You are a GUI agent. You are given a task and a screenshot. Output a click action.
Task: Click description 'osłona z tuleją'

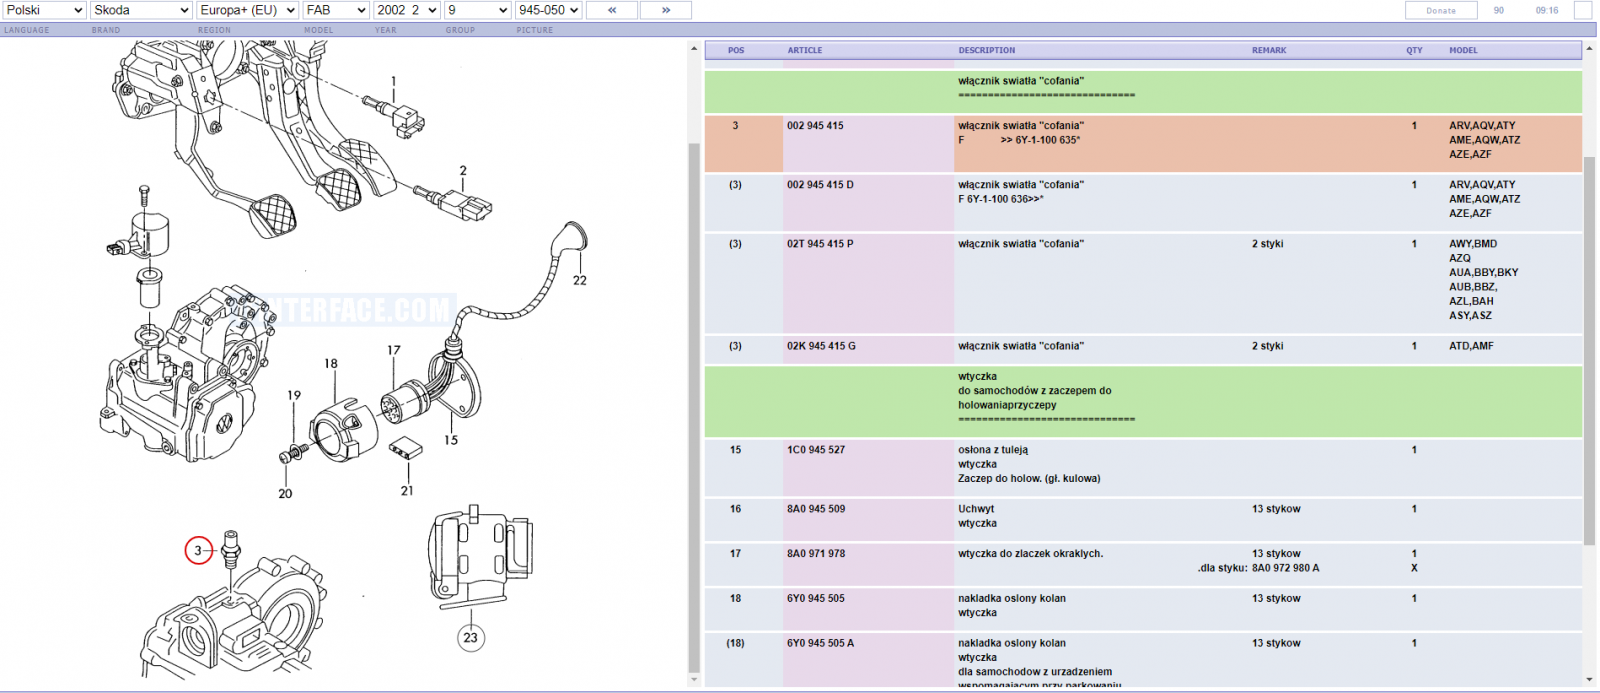pos(993,450)
